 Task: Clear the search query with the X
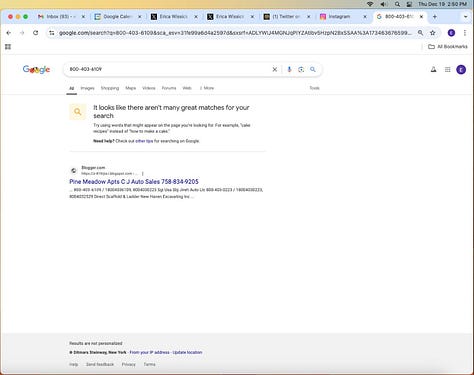(275, 69)
